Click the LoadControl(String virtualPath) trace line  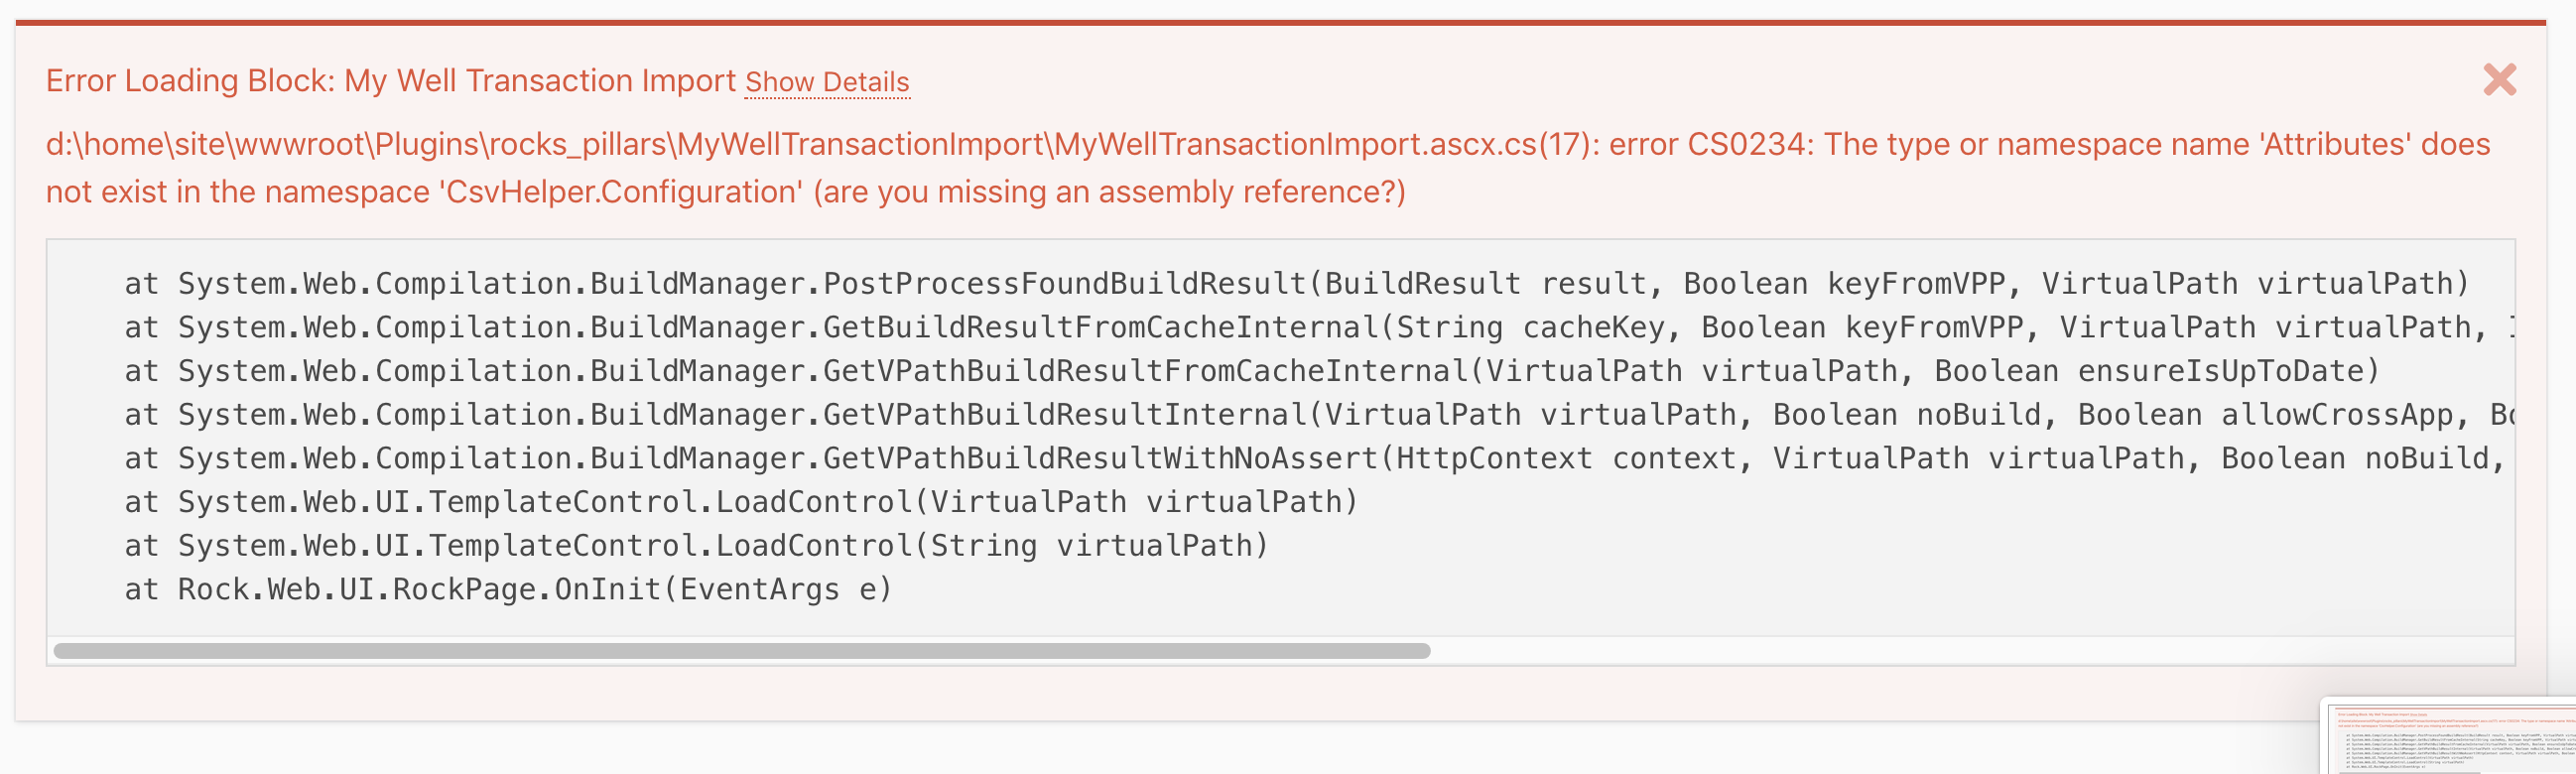pos(696,546)
